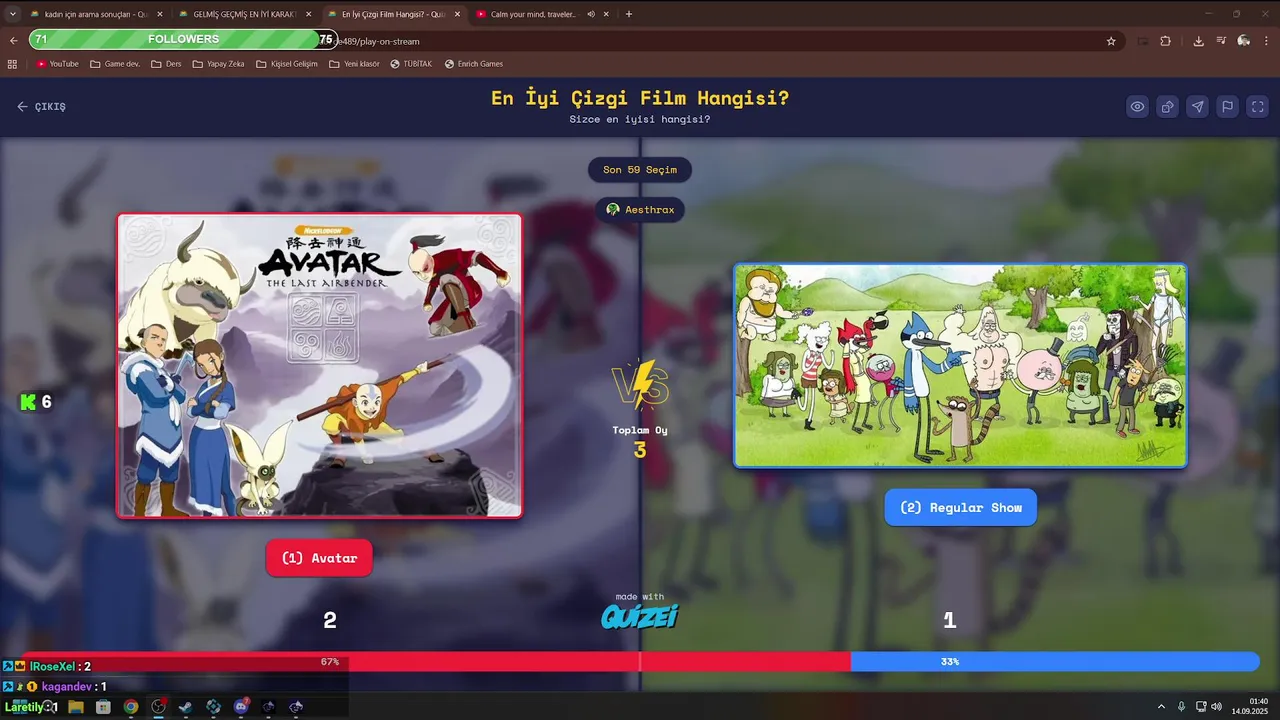Open File Explorer from the taskbar
This screenshot has width=1280, height=720.
(76, 707)
